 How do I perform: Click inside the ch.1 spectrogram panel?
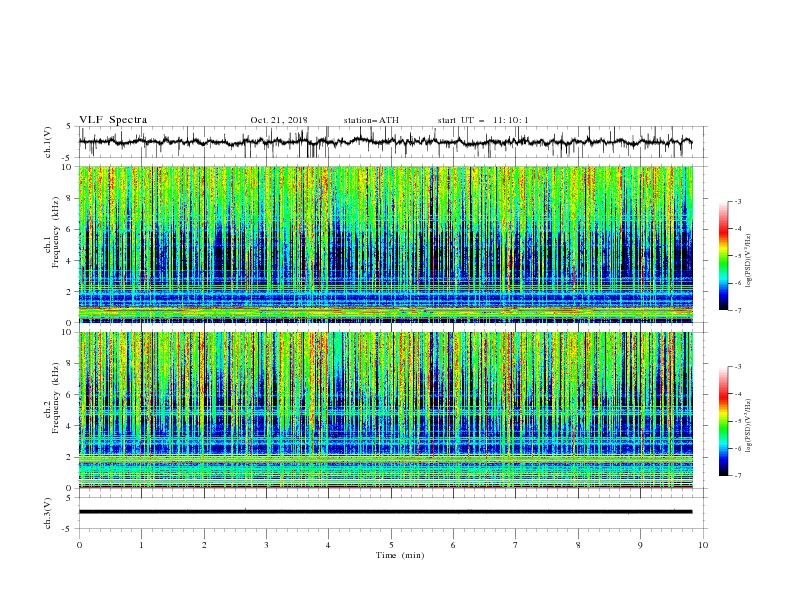click(x=385, y=244)
